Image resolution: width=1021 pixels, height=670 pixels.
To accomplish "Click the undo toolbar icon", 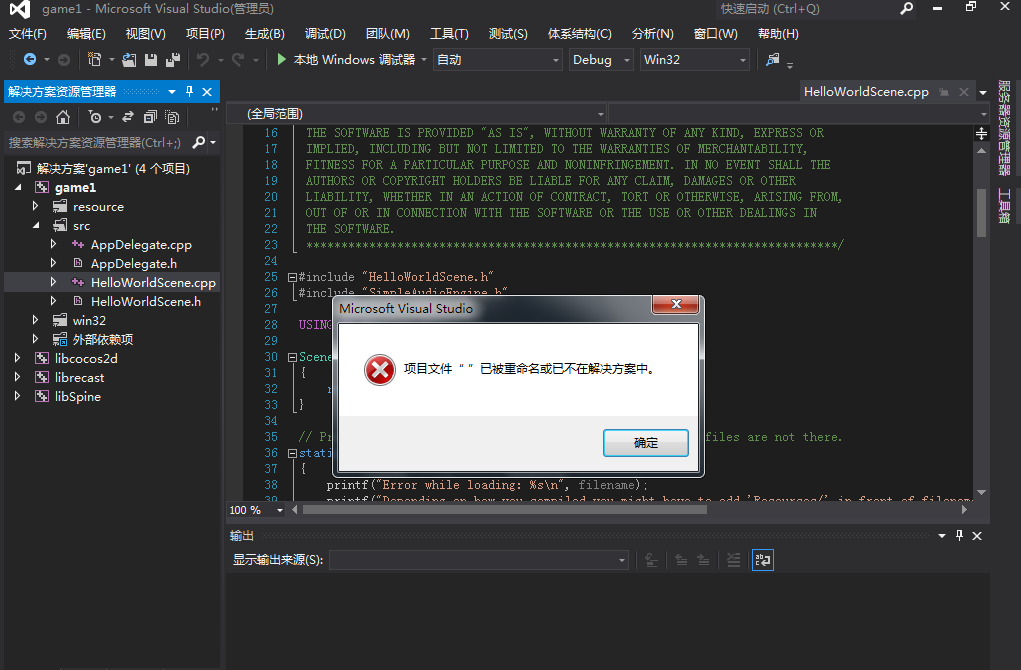I will coord(203,60).
